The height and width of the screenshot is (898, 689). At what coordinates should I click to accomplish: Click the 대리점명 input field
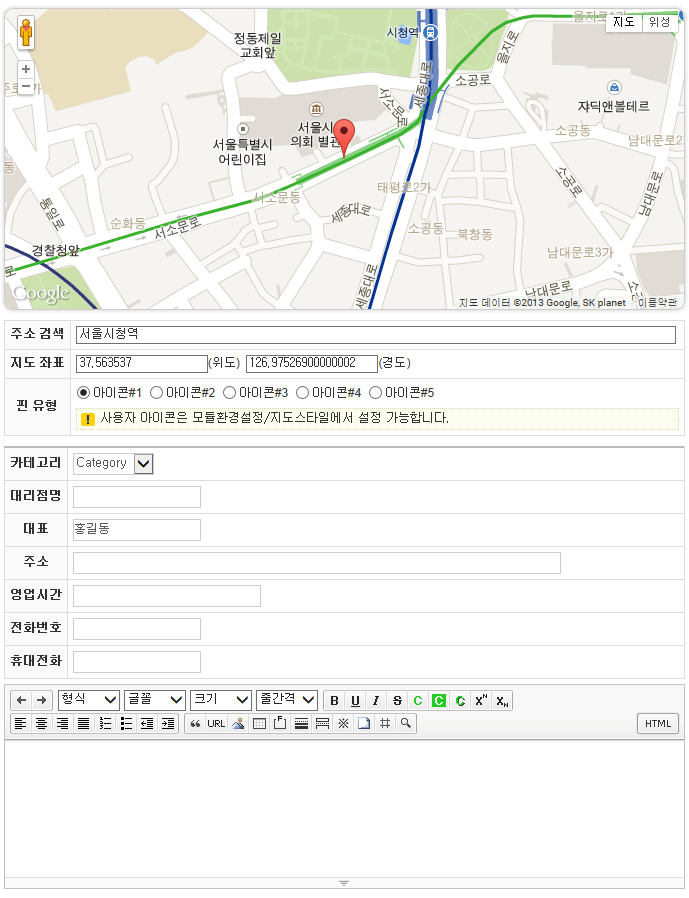pos(137,497)
